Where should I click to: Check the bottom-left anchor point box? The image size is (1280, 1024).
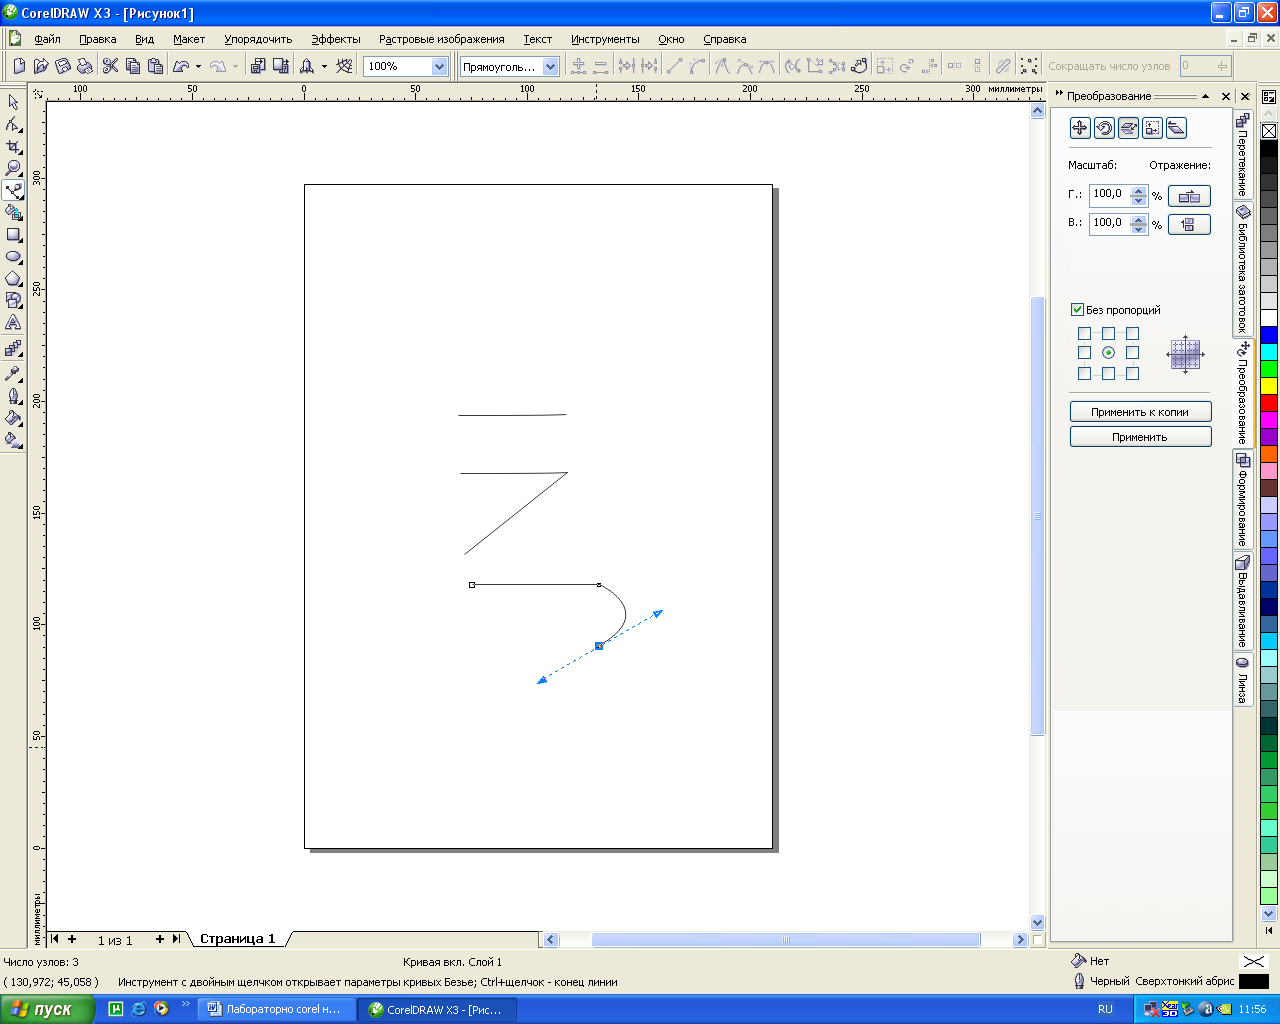click(1084, 373)
